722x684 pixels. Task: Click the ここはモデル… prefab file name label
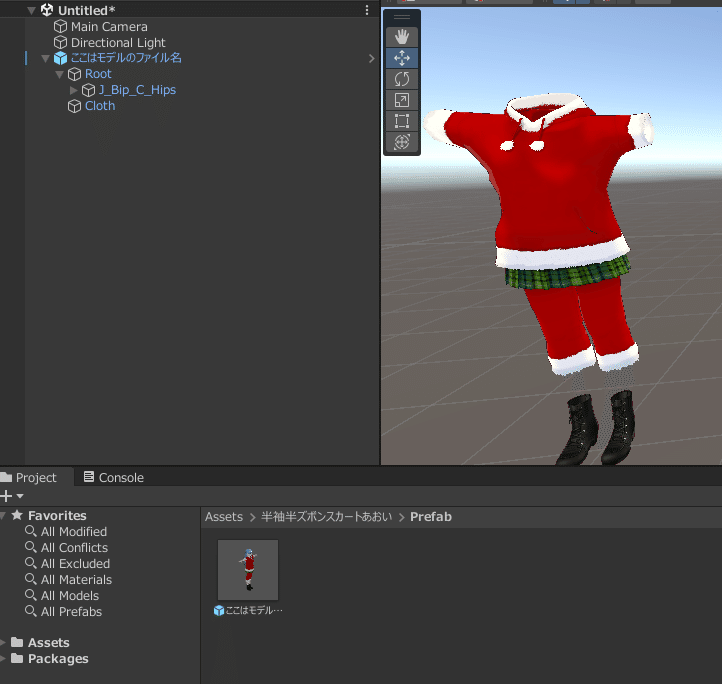tap(254, 610)
